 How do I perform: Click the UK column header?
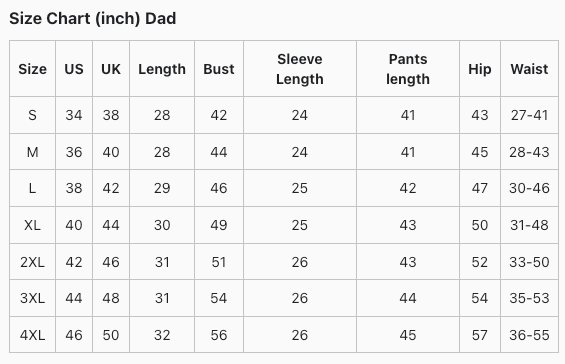pos(111,69)
